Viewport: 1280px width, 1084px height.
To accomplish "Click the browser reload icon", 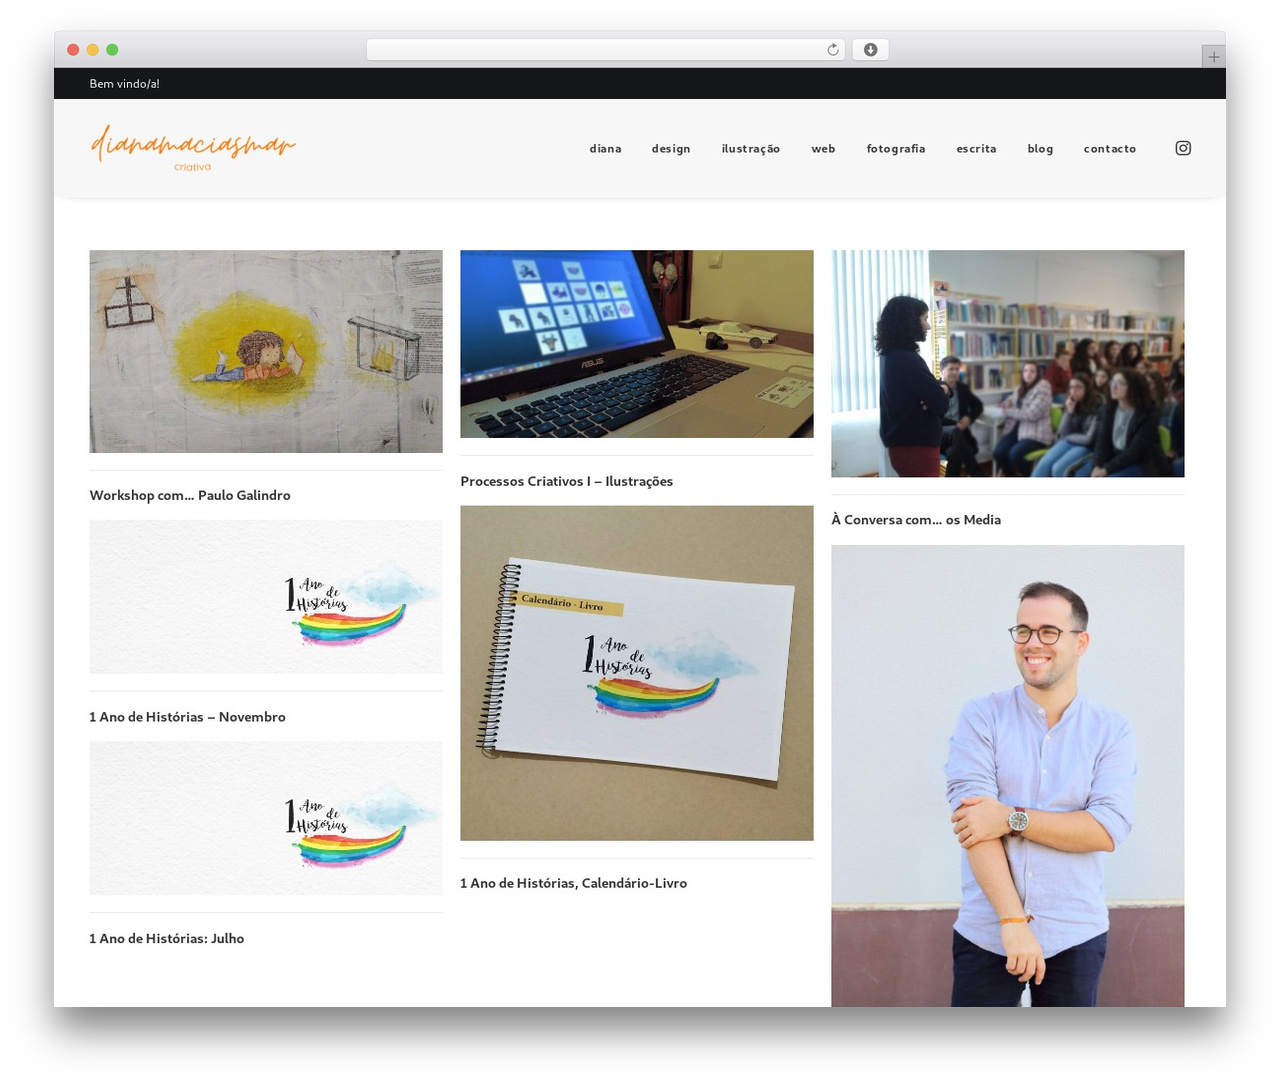I will coord(833,50).
